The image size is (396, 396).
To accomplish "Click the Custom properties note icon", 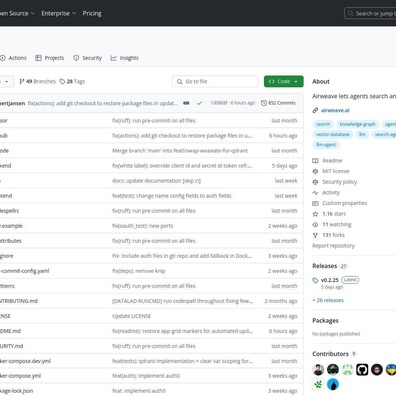I will pos(315,203).
